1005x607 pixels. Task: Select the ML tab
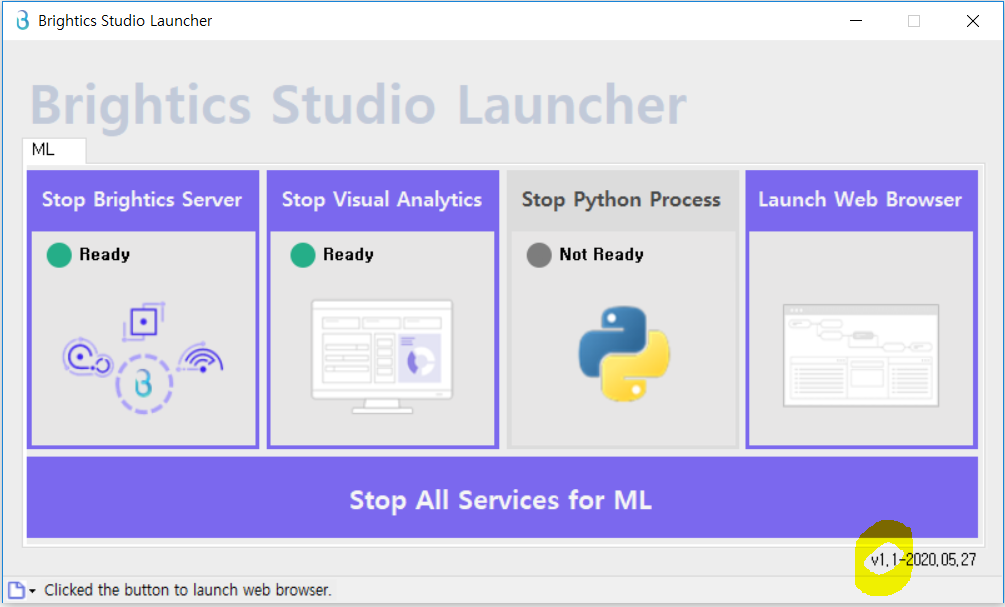pyautogui.click(x=54, y=150)
